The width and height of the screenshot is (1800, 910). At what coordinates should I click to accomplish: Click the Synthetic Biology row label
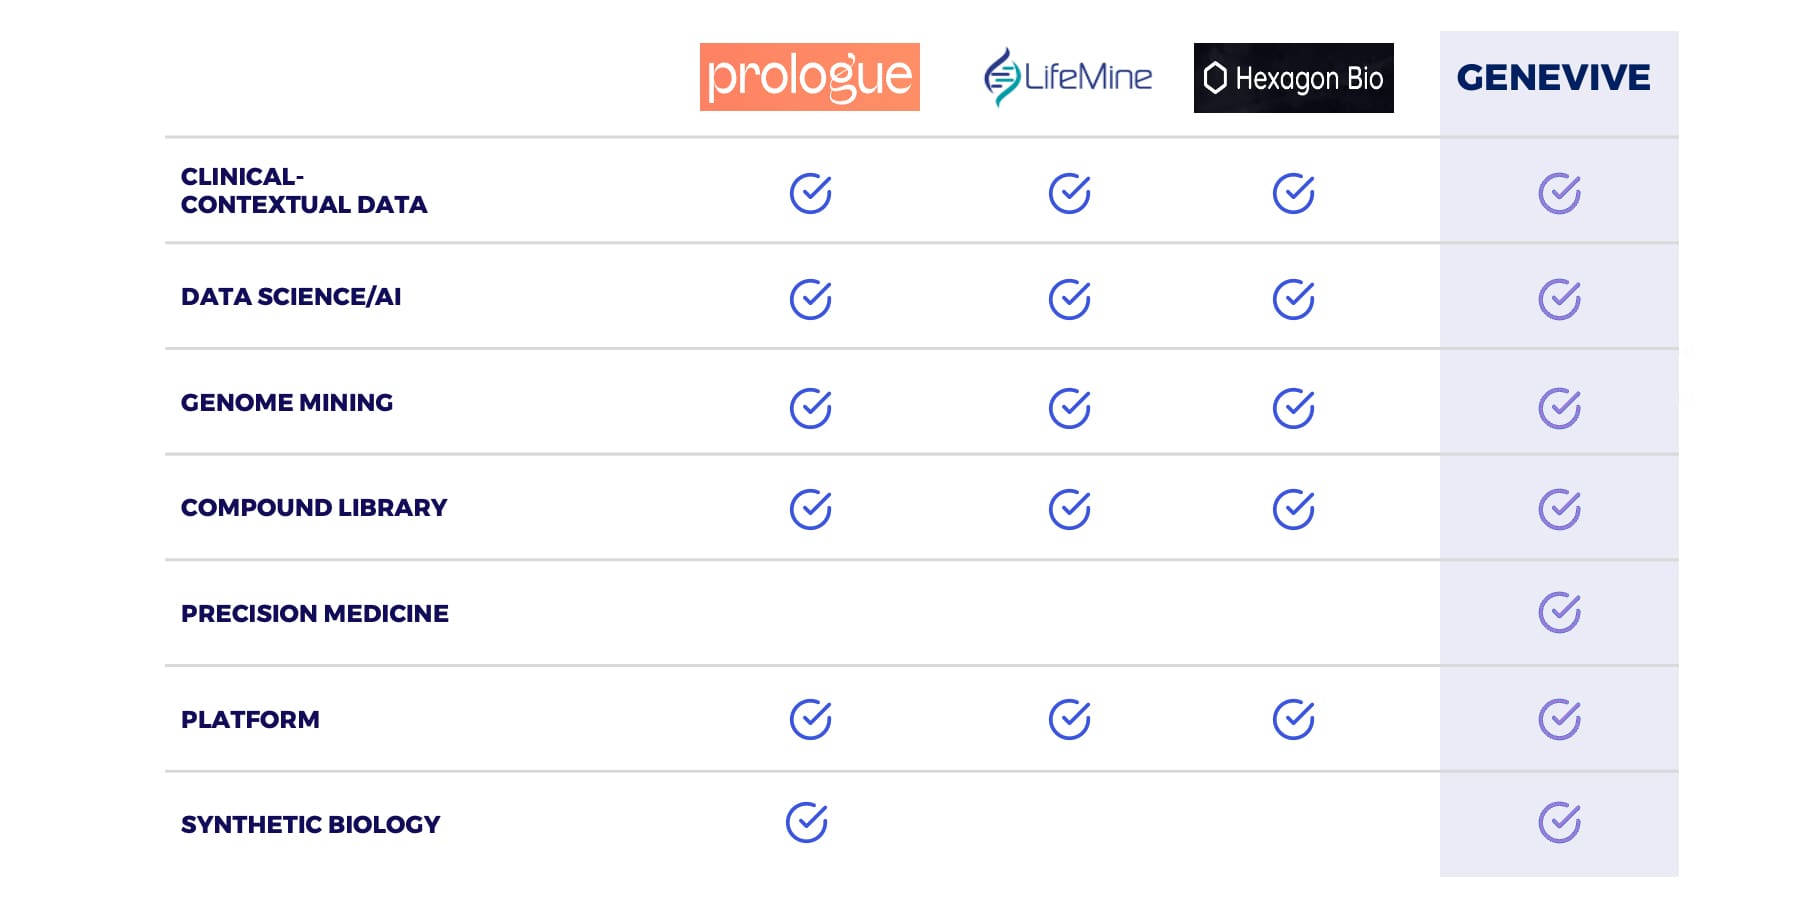coord(310,825)
